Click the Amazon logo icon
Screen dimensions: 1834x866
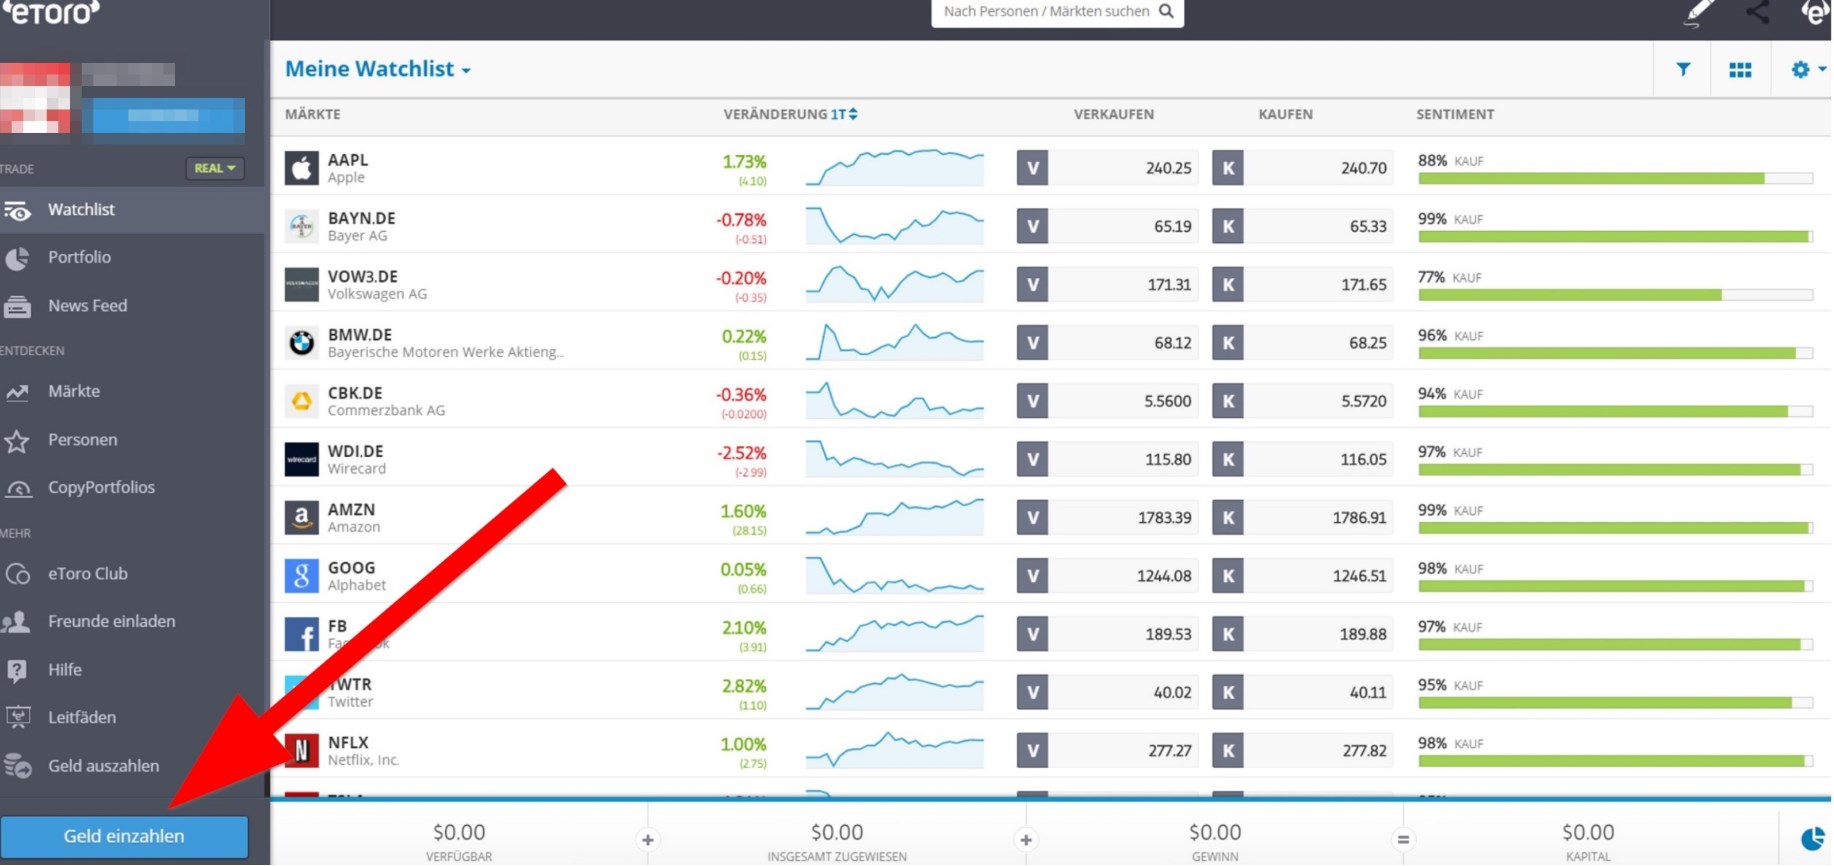tap(301, 518)
